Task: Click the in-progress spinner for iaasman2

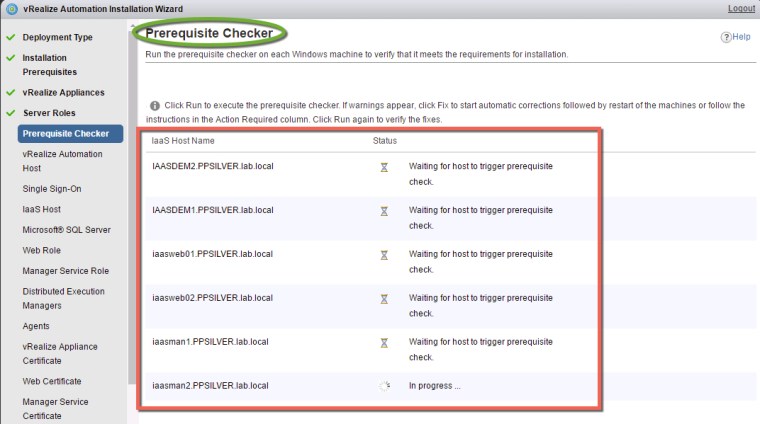Action: tap(384, 386)
